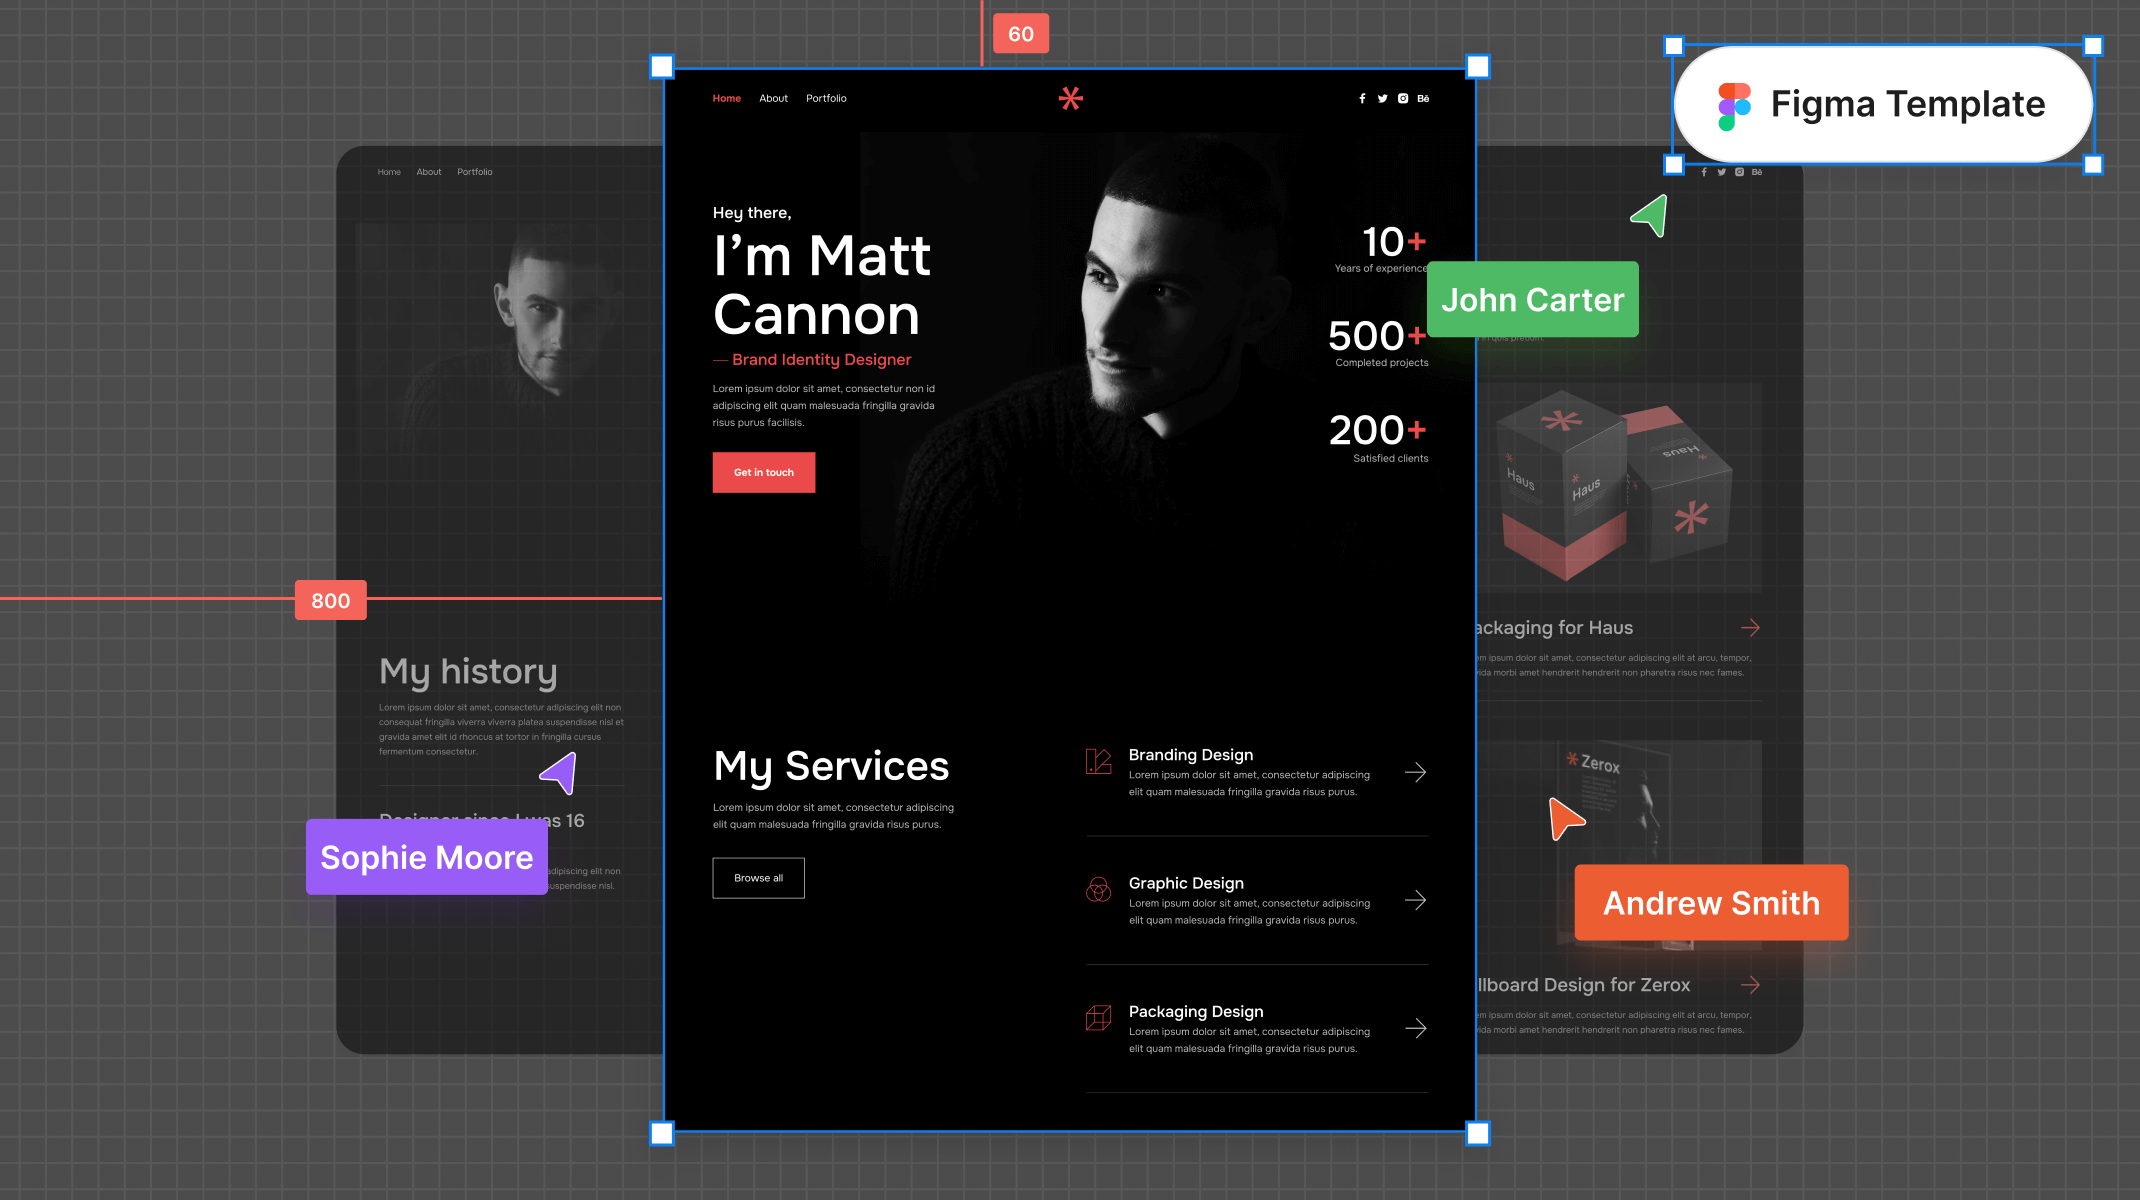Viewport: 2140px width, 1201px height.
Task: Toggle Andrew Smith orange label element
Action: point(1711,903)
